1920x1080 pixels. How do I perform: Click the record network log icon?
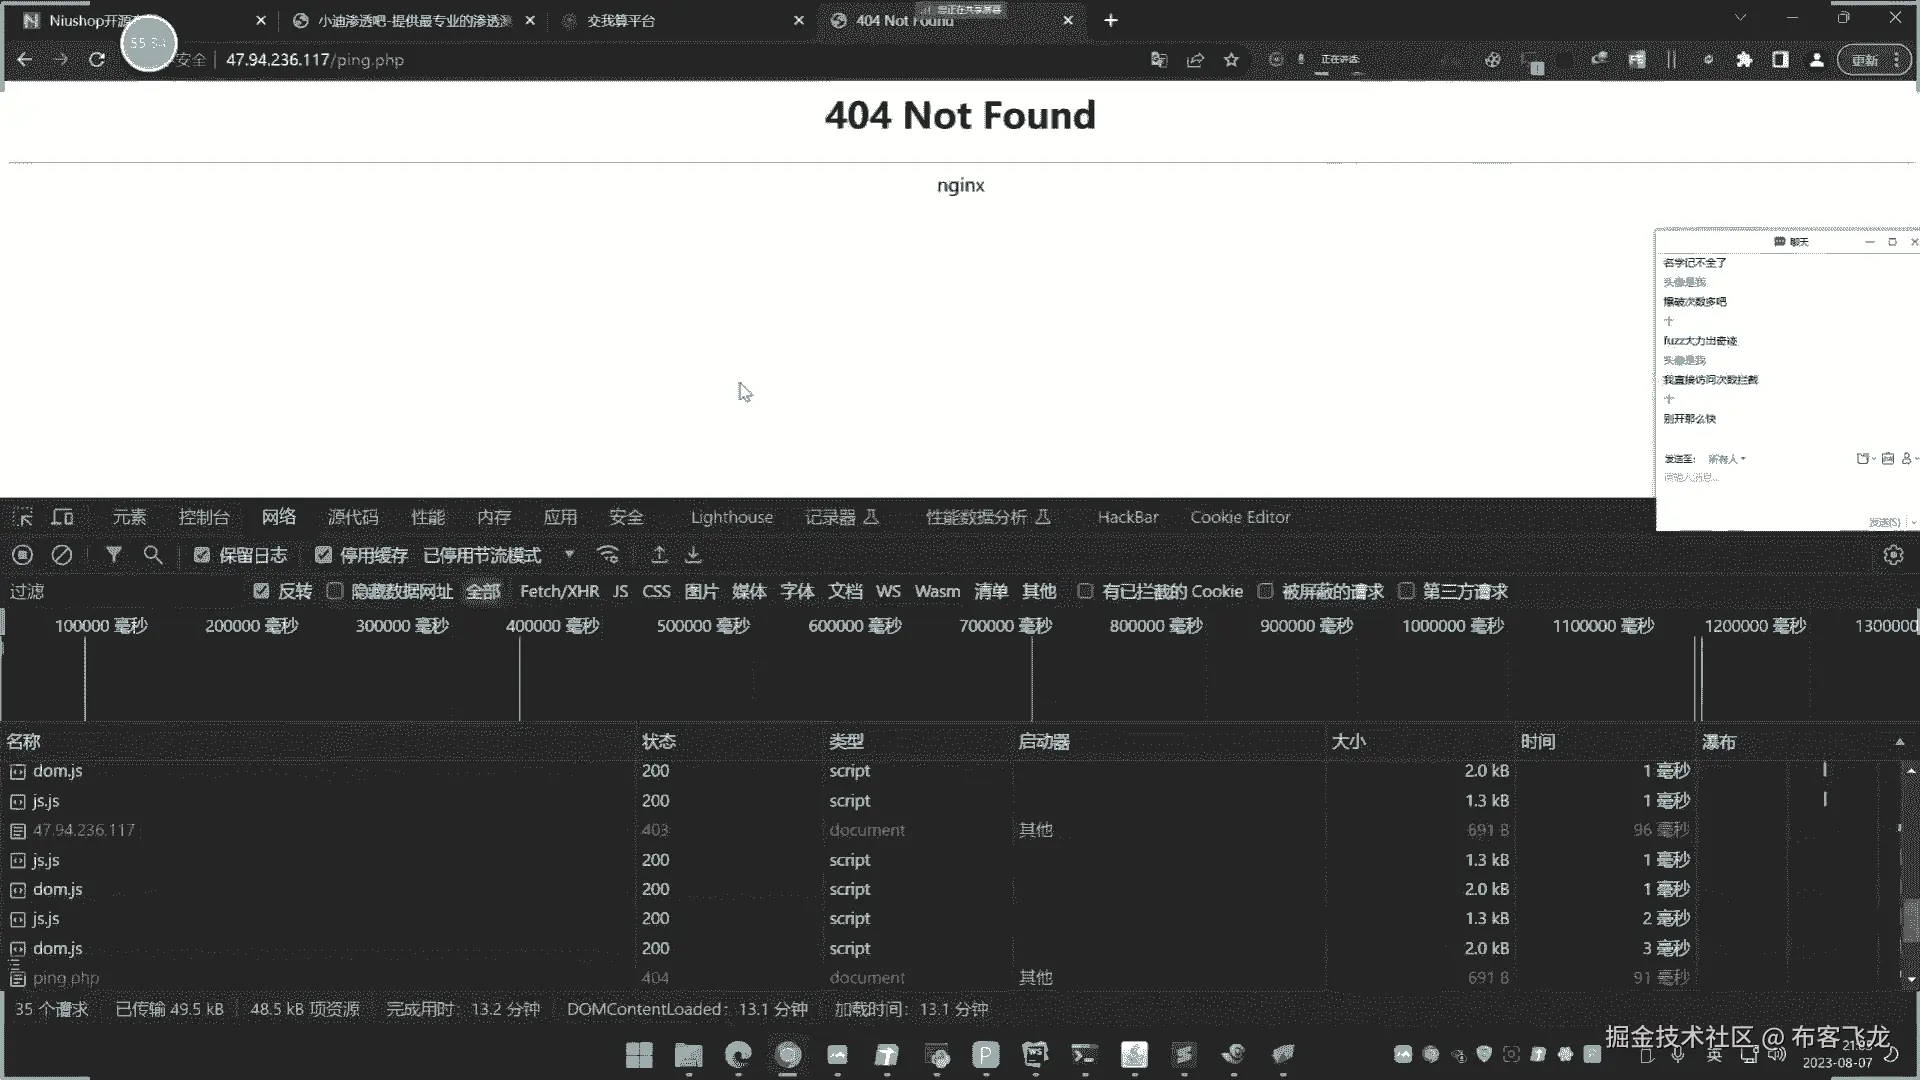click(22, 555)
